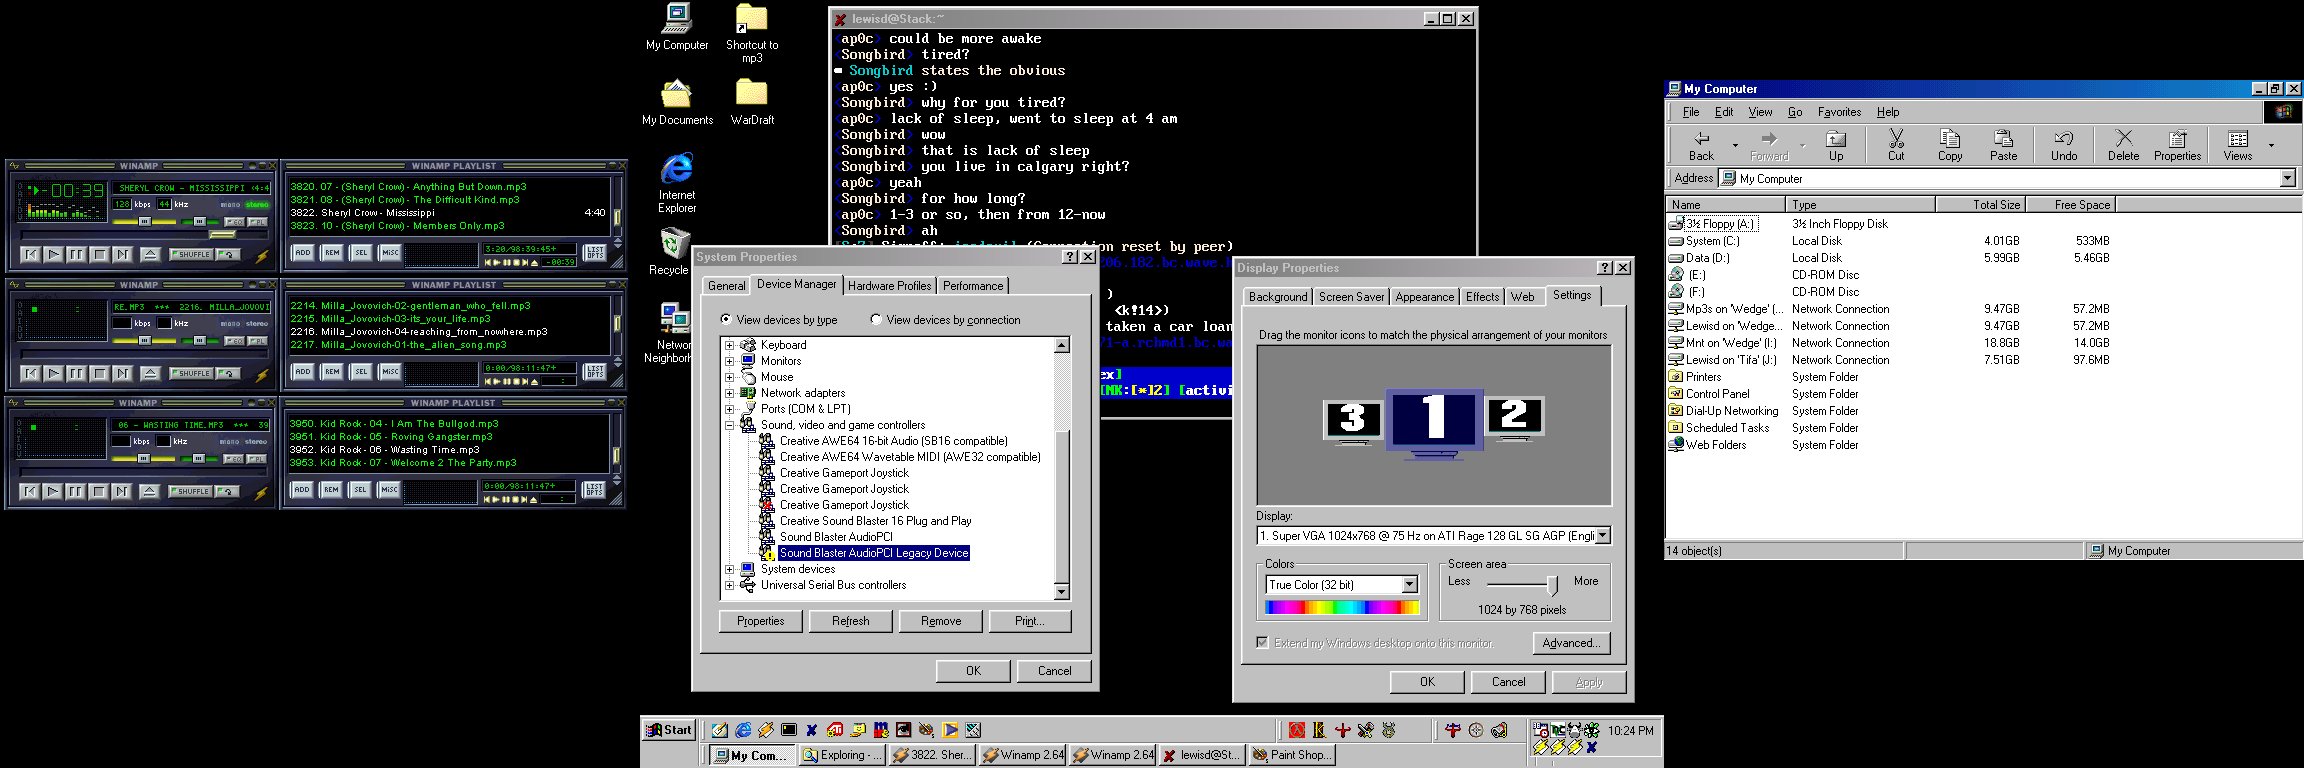The image size is (2304, 768).
Task: Click the Up toolbar icon in My Computer
Action: (1836, 146)
